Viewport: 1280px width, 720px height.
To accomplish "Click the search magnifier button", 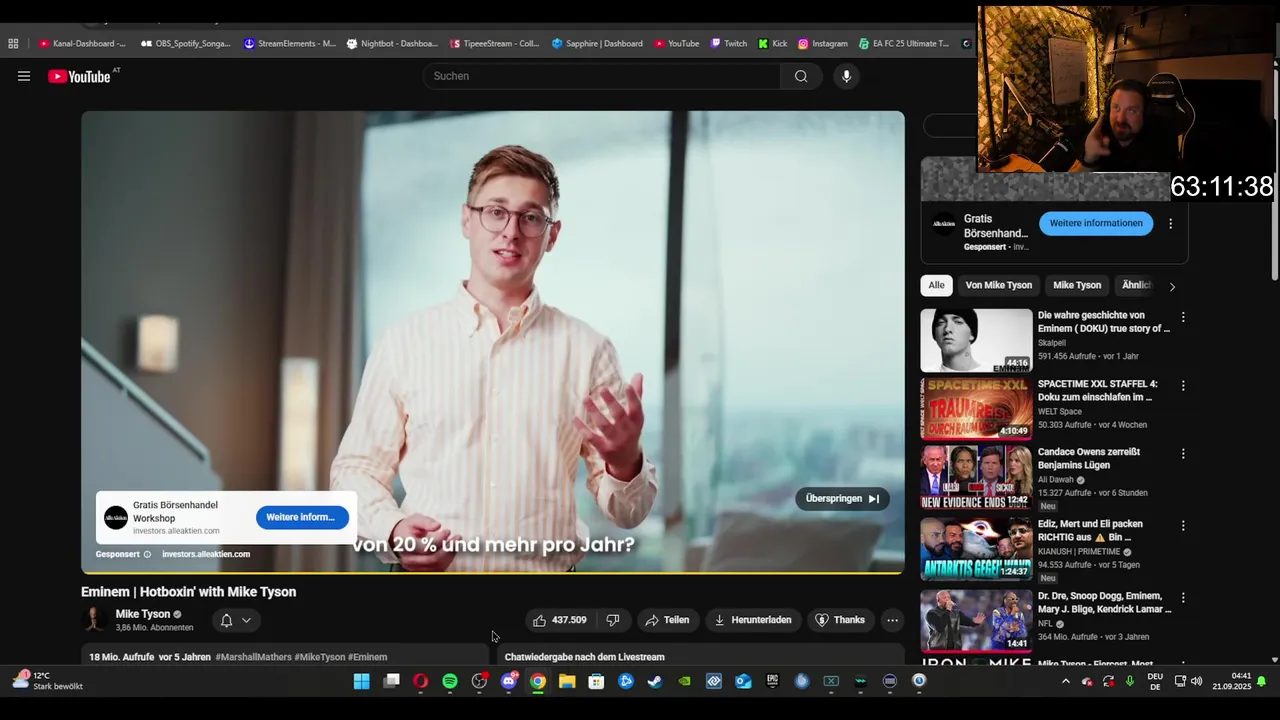I will (x=801, y=76).
